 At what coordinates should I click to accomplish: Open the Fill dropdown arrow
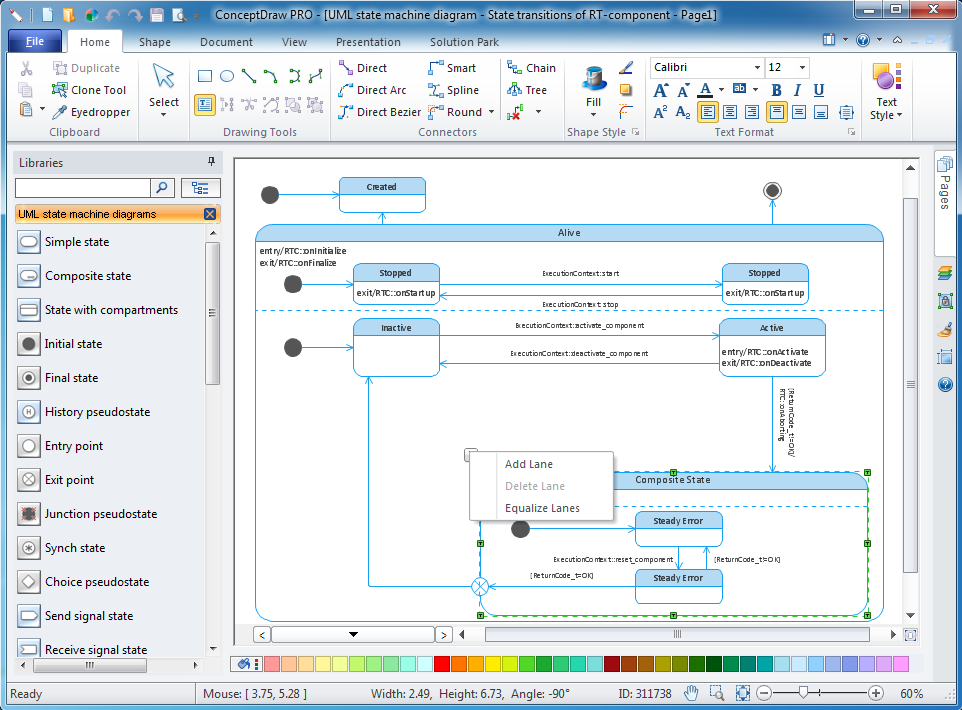(593, 115)
